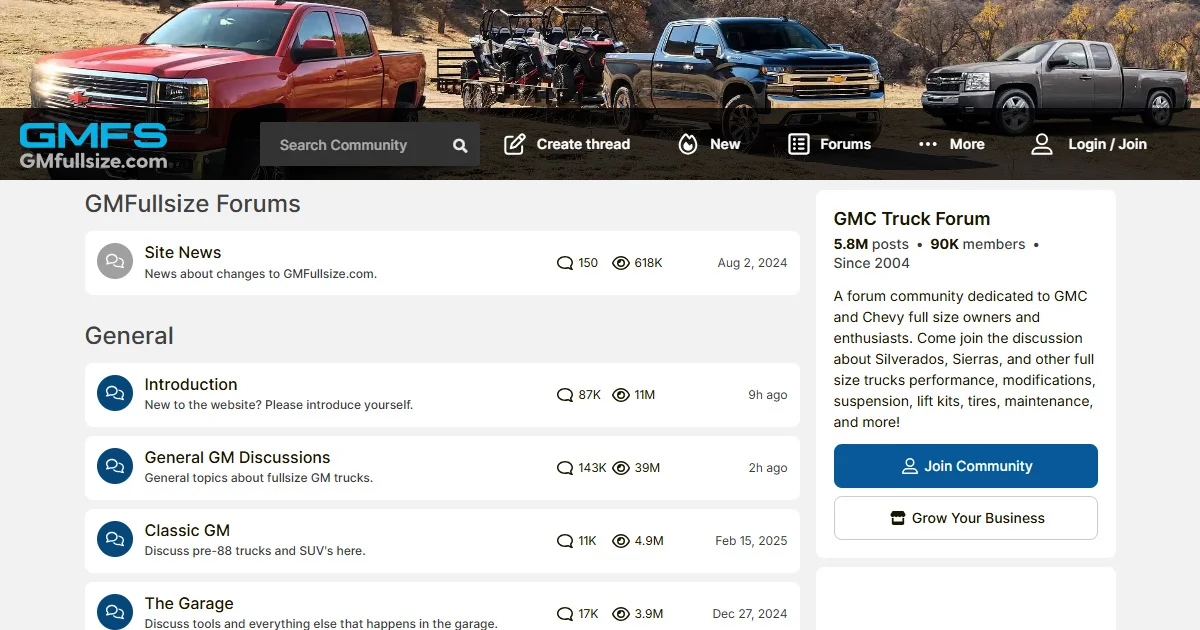
Task: Click the "143K" replies count
Action: pos(592,468)
